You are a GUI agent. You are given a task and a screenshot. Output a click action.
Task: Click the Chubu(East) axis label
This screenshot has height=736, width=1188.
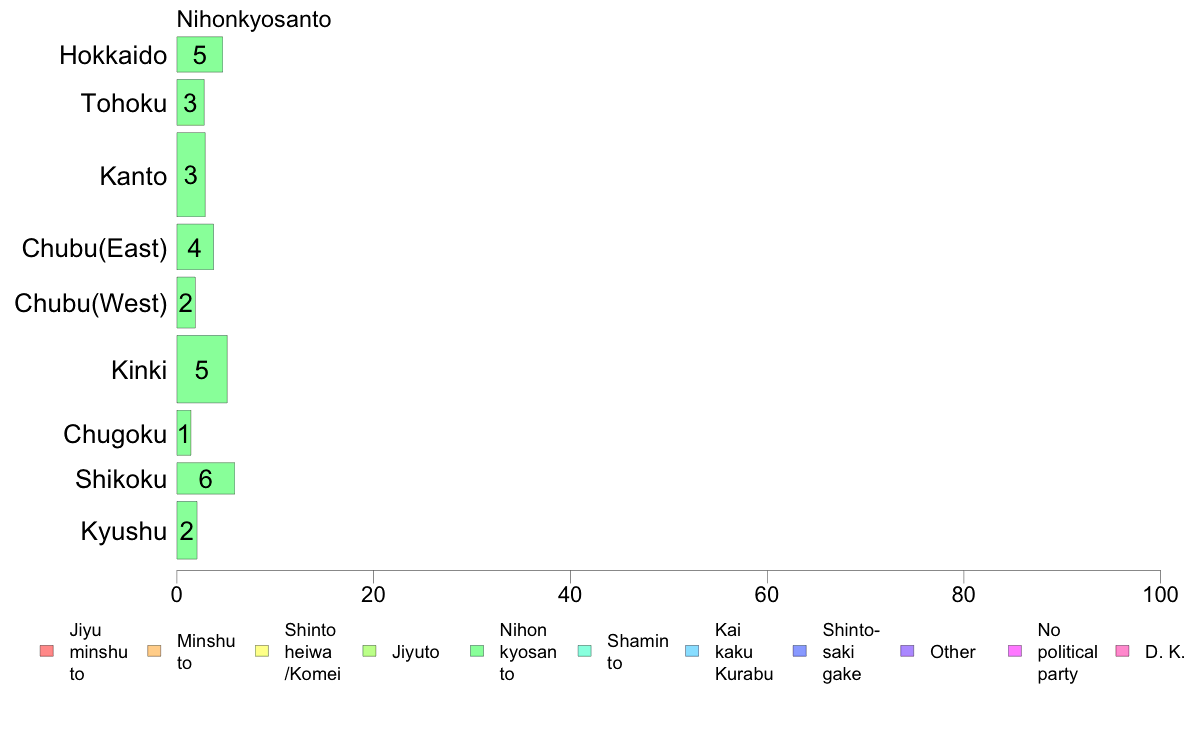pyautogui.click(x=94, y=248)
